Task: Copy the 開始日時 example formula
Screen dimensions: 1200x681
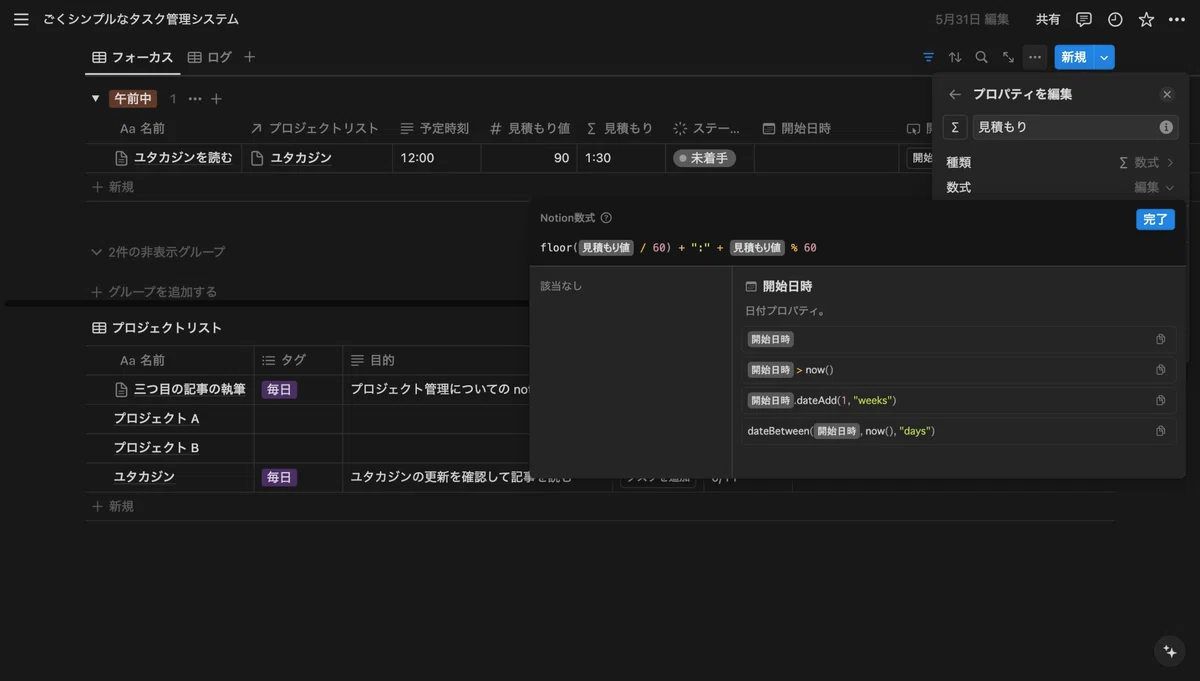Action: (1161, 339)
